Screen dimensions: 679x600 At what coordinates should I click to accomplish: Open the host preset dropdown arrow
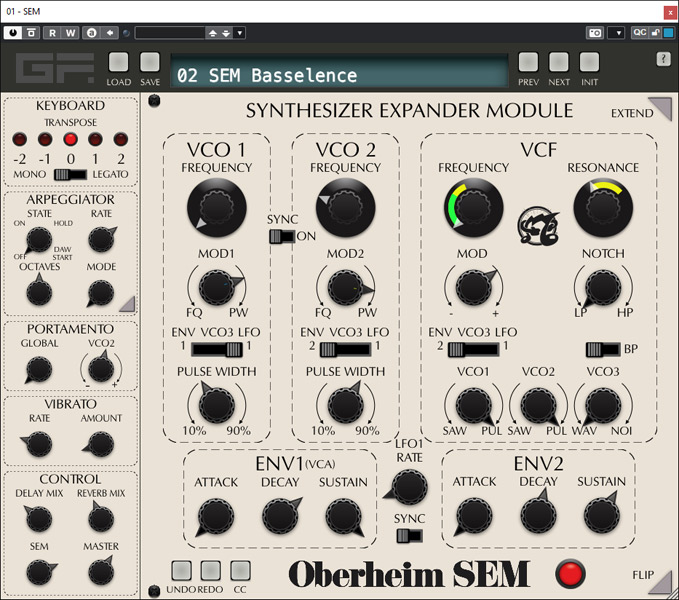(x=240, y=33)
